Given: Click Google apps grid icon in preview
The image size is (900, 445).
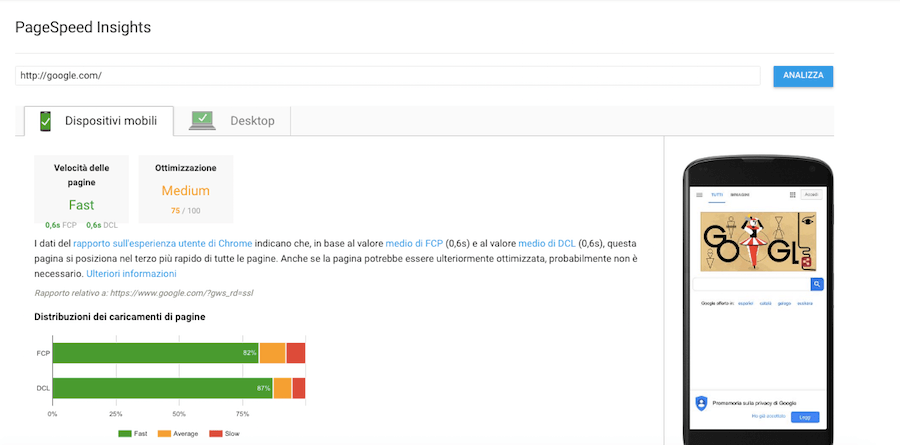Looking at the screenshot, I should coord(793,194).
